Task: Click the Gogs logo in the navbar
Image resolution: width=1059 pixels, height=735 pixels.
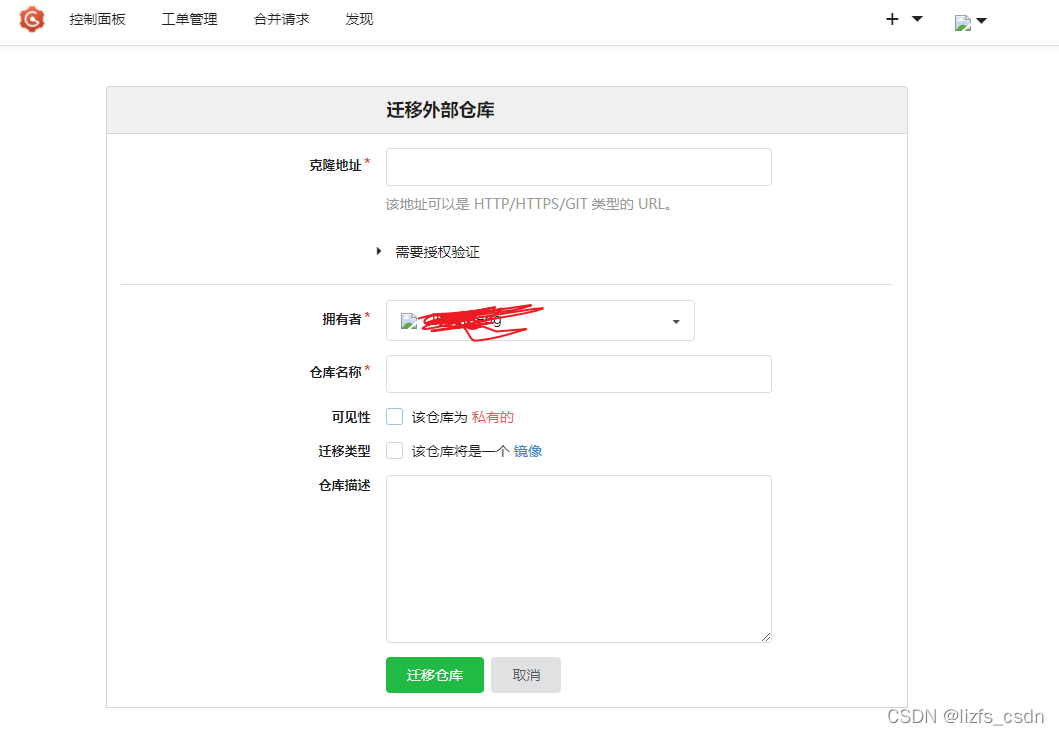Action: 31,19
